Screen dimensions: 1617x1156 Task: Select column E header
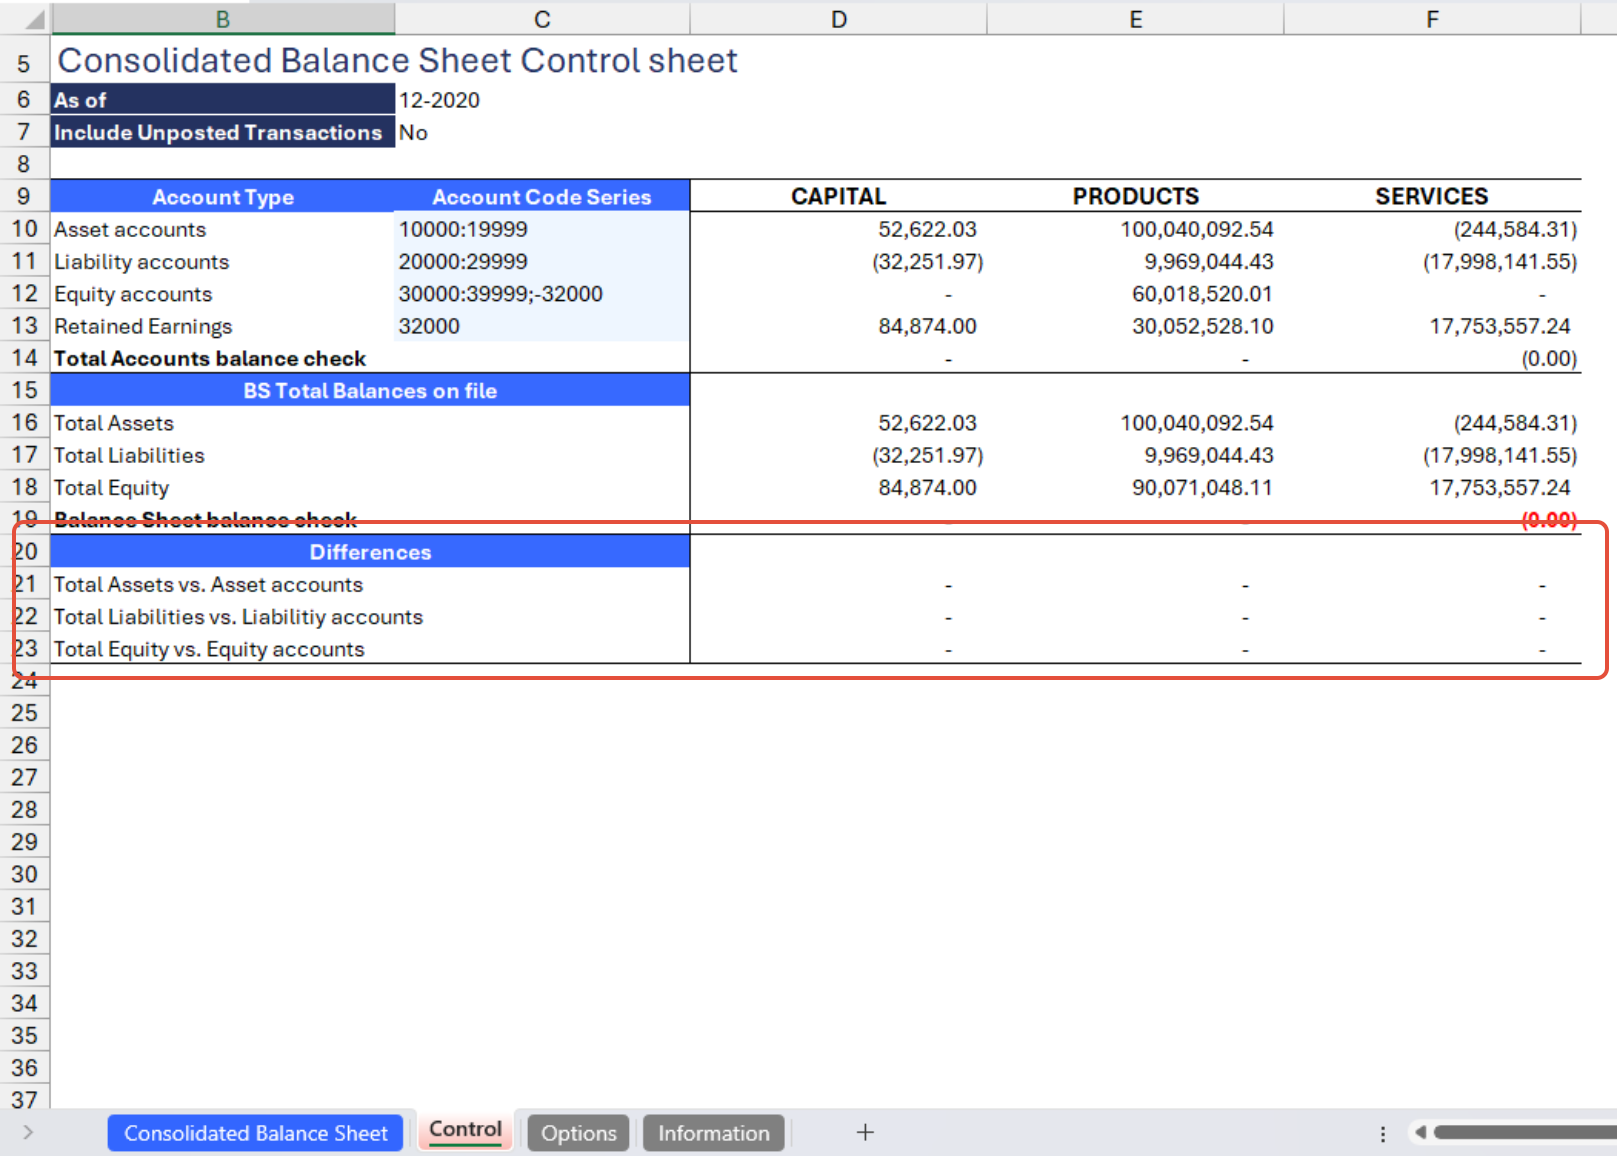pos(1135,19)
